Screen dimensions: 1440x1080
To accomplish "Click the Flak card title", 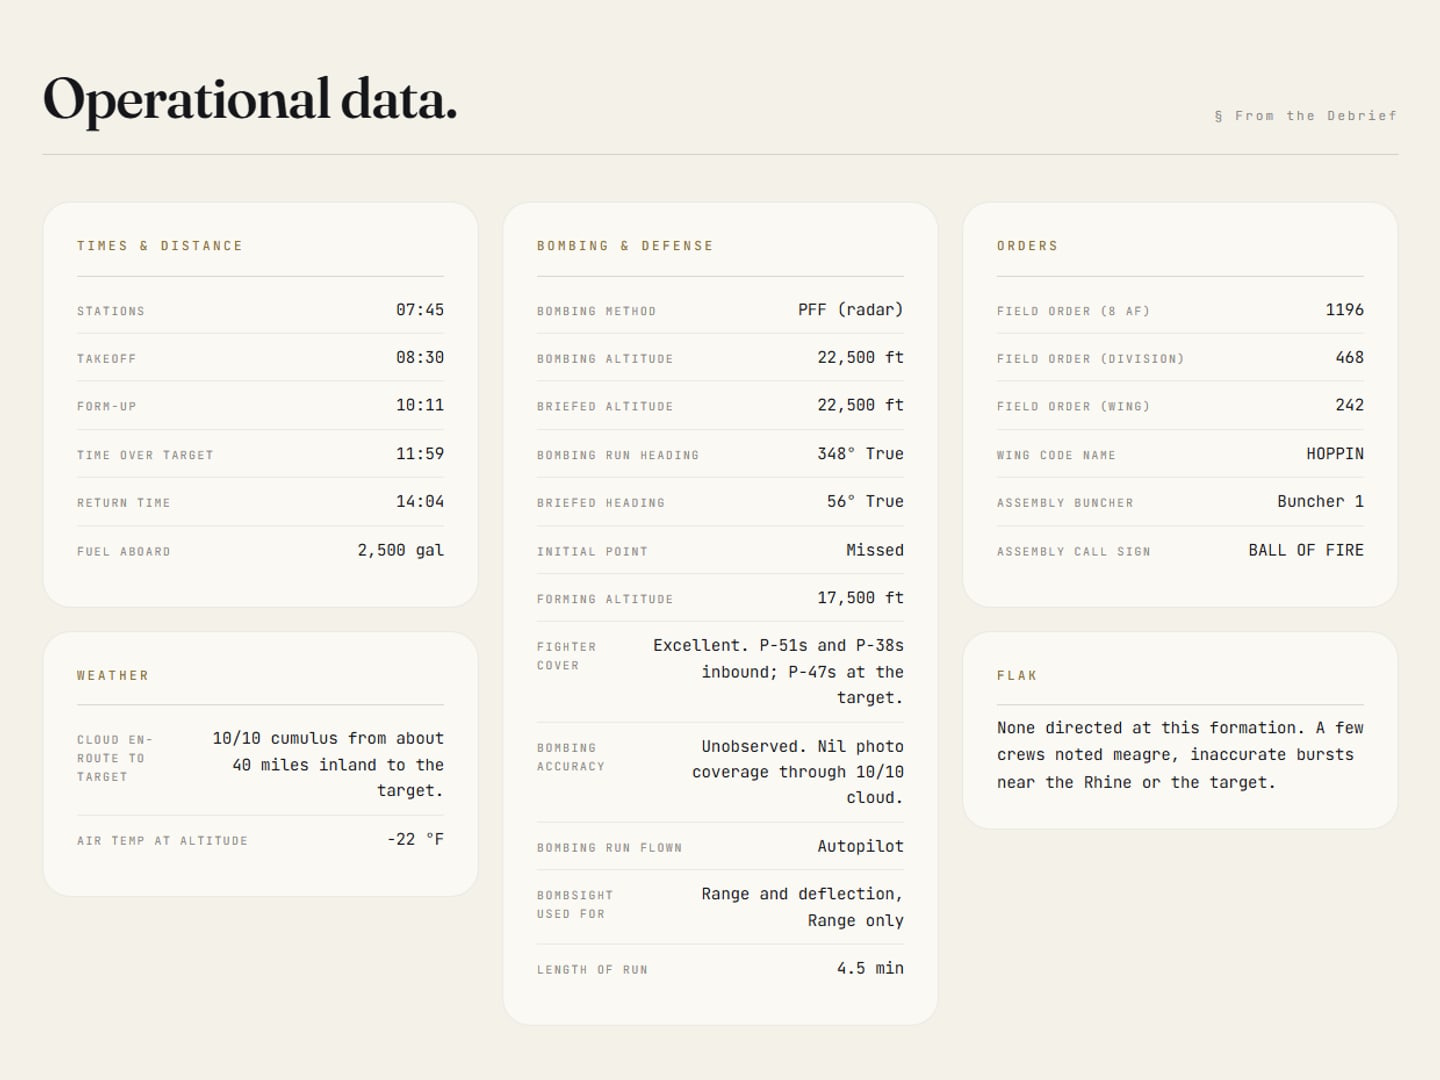I will click(x=1017, y=676).
